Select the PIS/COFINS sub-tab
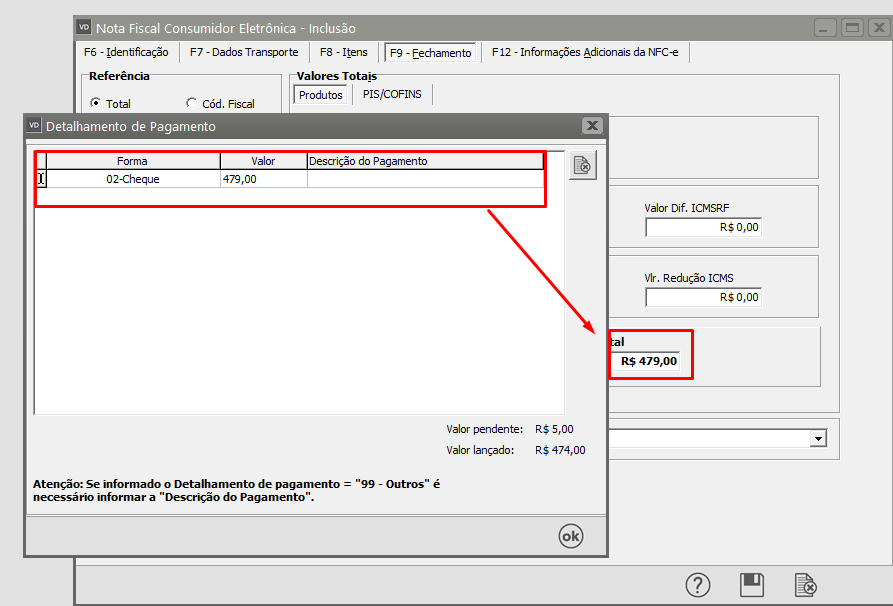The height and width of the screenshot is (606, 893). pyautogui.click(x=392, y=95)
